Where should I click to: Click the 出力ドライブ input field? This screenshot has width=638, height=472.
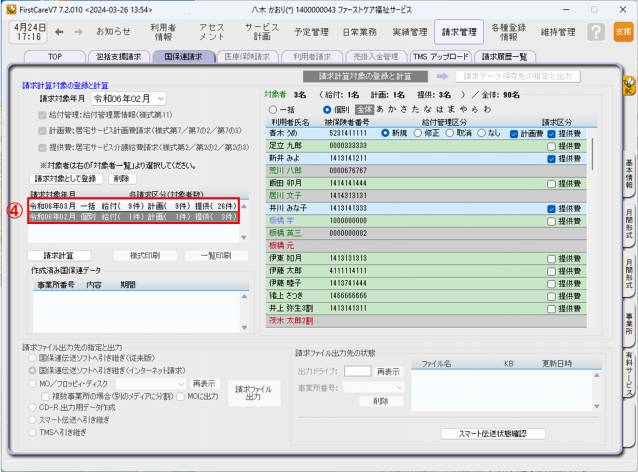[358, 370]
